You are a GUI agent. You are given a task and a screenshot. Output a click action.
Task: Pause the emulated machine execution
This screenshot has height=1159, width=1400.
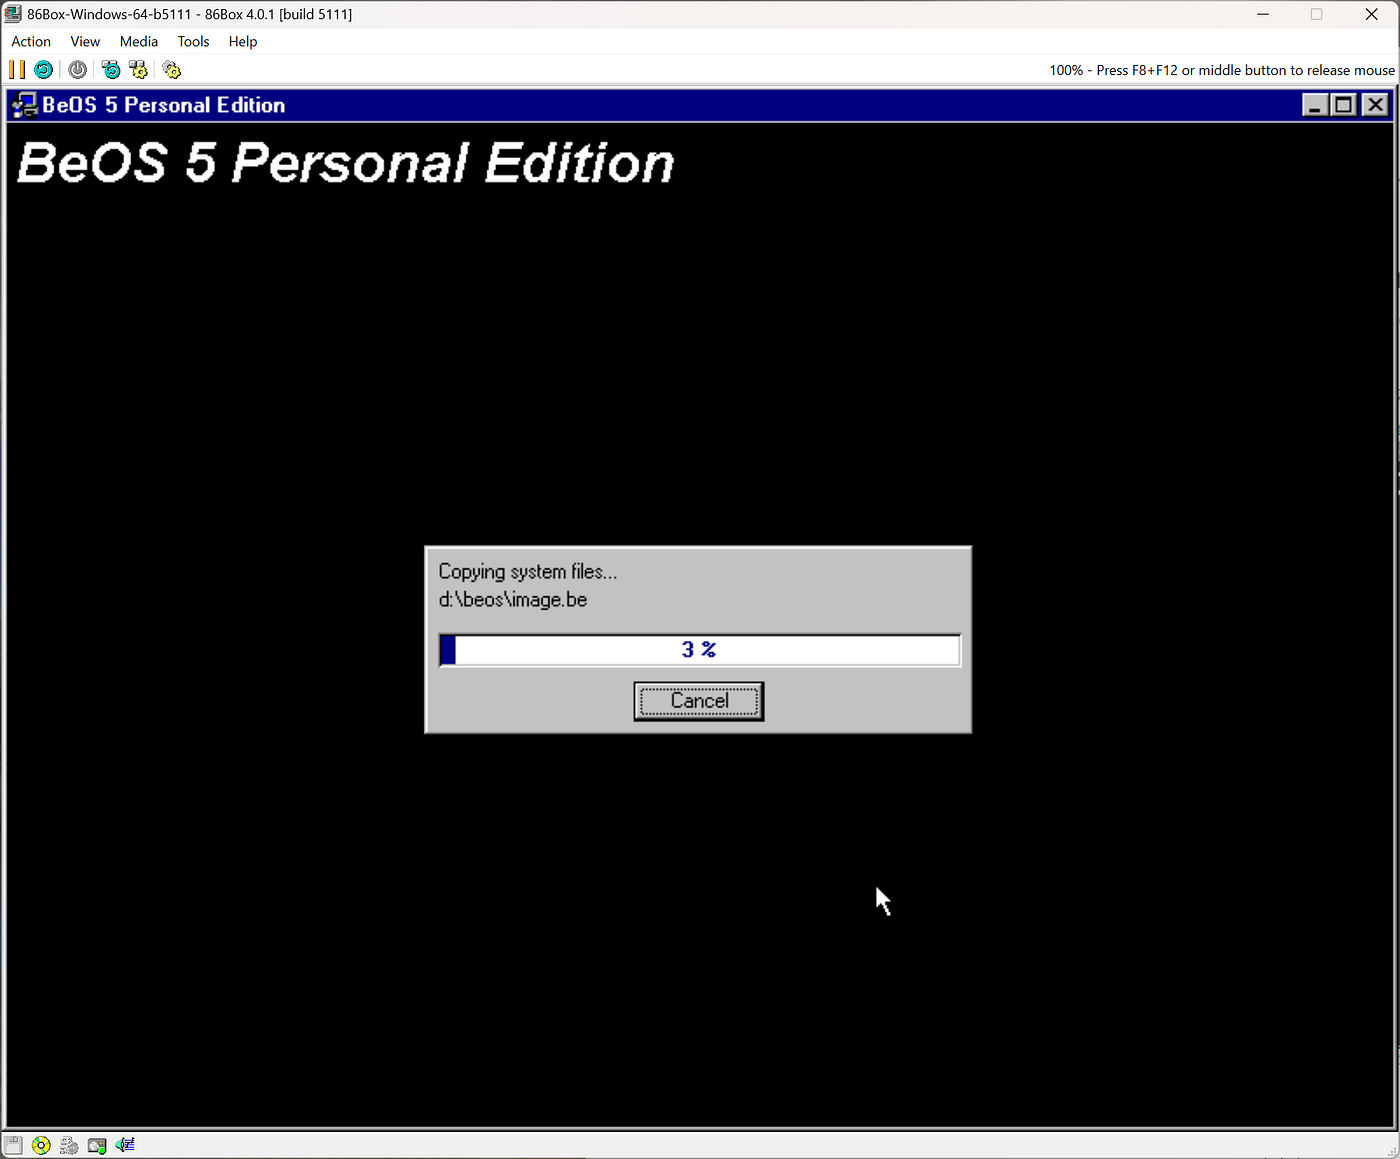(x=17, y=69)
